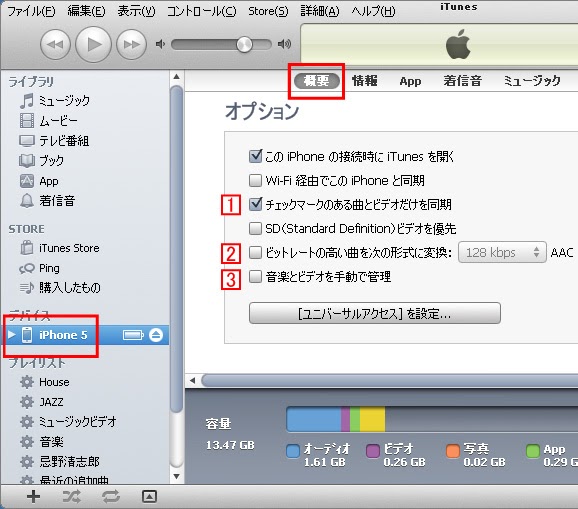Uncheck sync only checked songs and videos
Screen dimensions: 578x509
[x=255, y=204]
